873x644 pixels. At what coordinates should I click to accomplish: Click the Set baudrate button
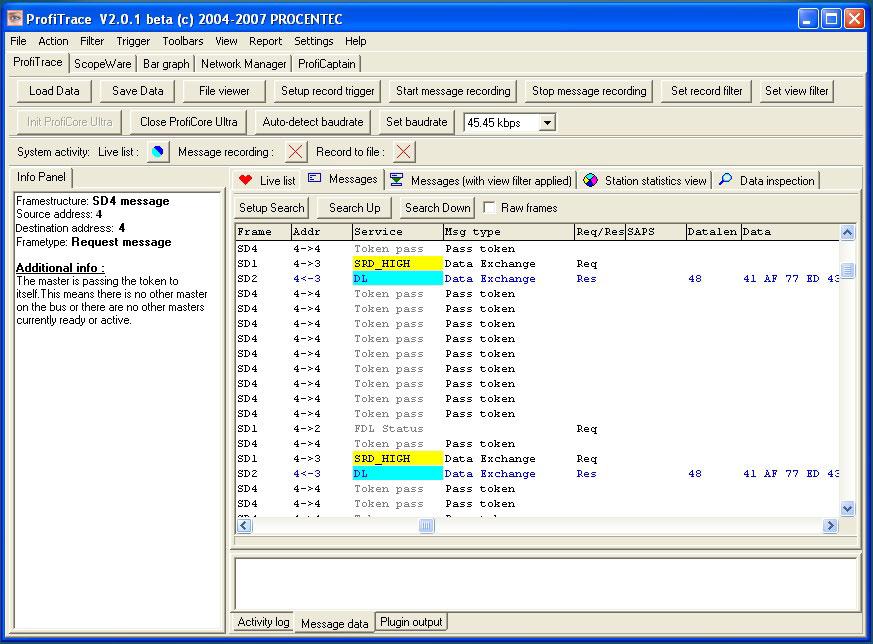coord(417,122)
